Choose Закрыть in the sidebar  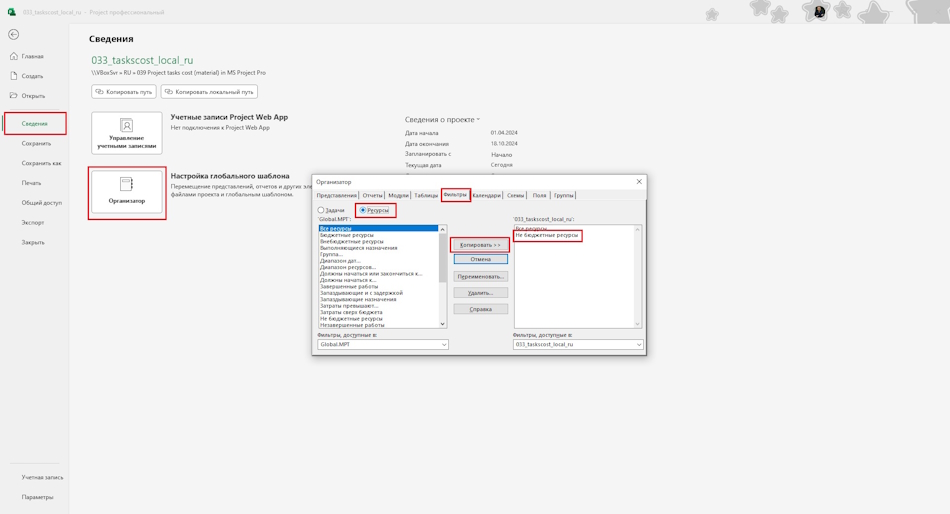tap(33, 242)
